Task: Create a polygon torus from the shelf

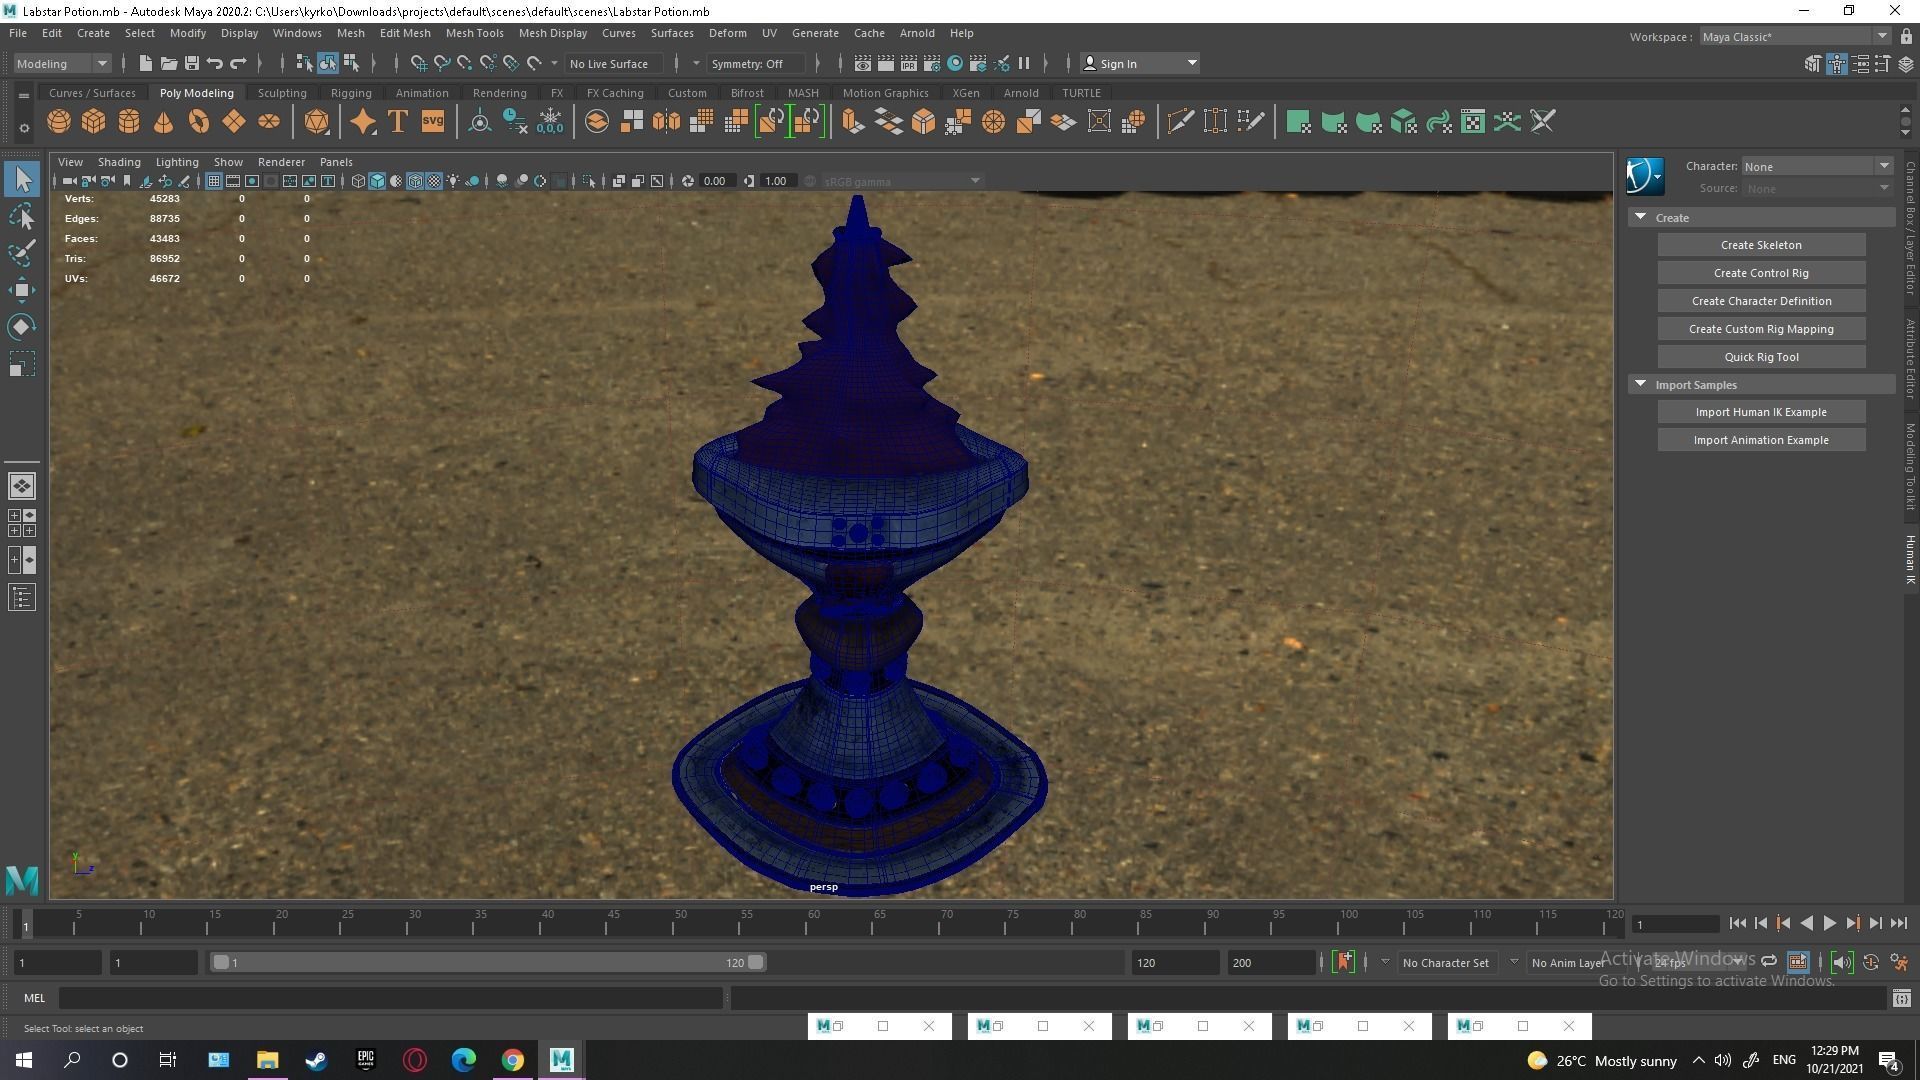Action: tap(199, 122)
